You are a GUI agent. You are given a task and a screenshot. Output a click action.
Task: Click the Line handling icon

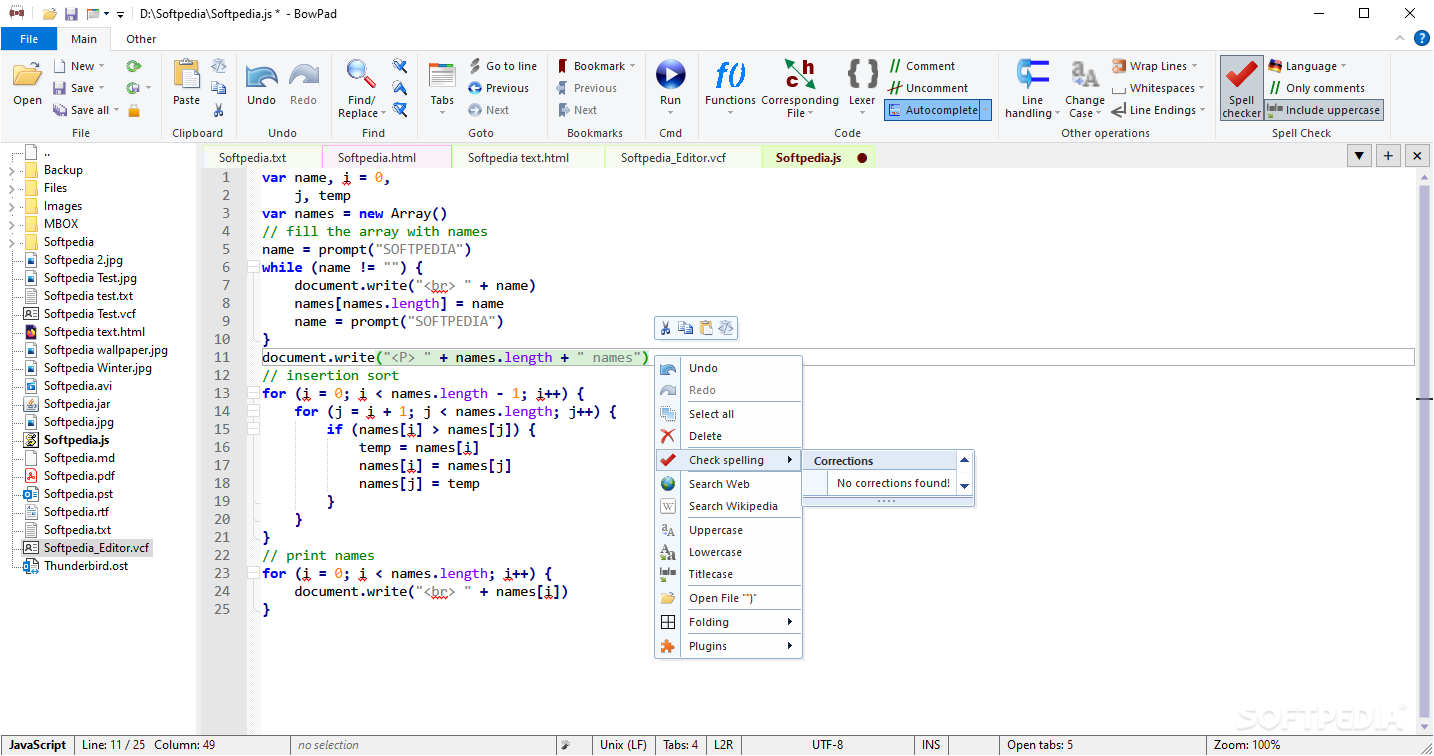tap(1032, 75)
